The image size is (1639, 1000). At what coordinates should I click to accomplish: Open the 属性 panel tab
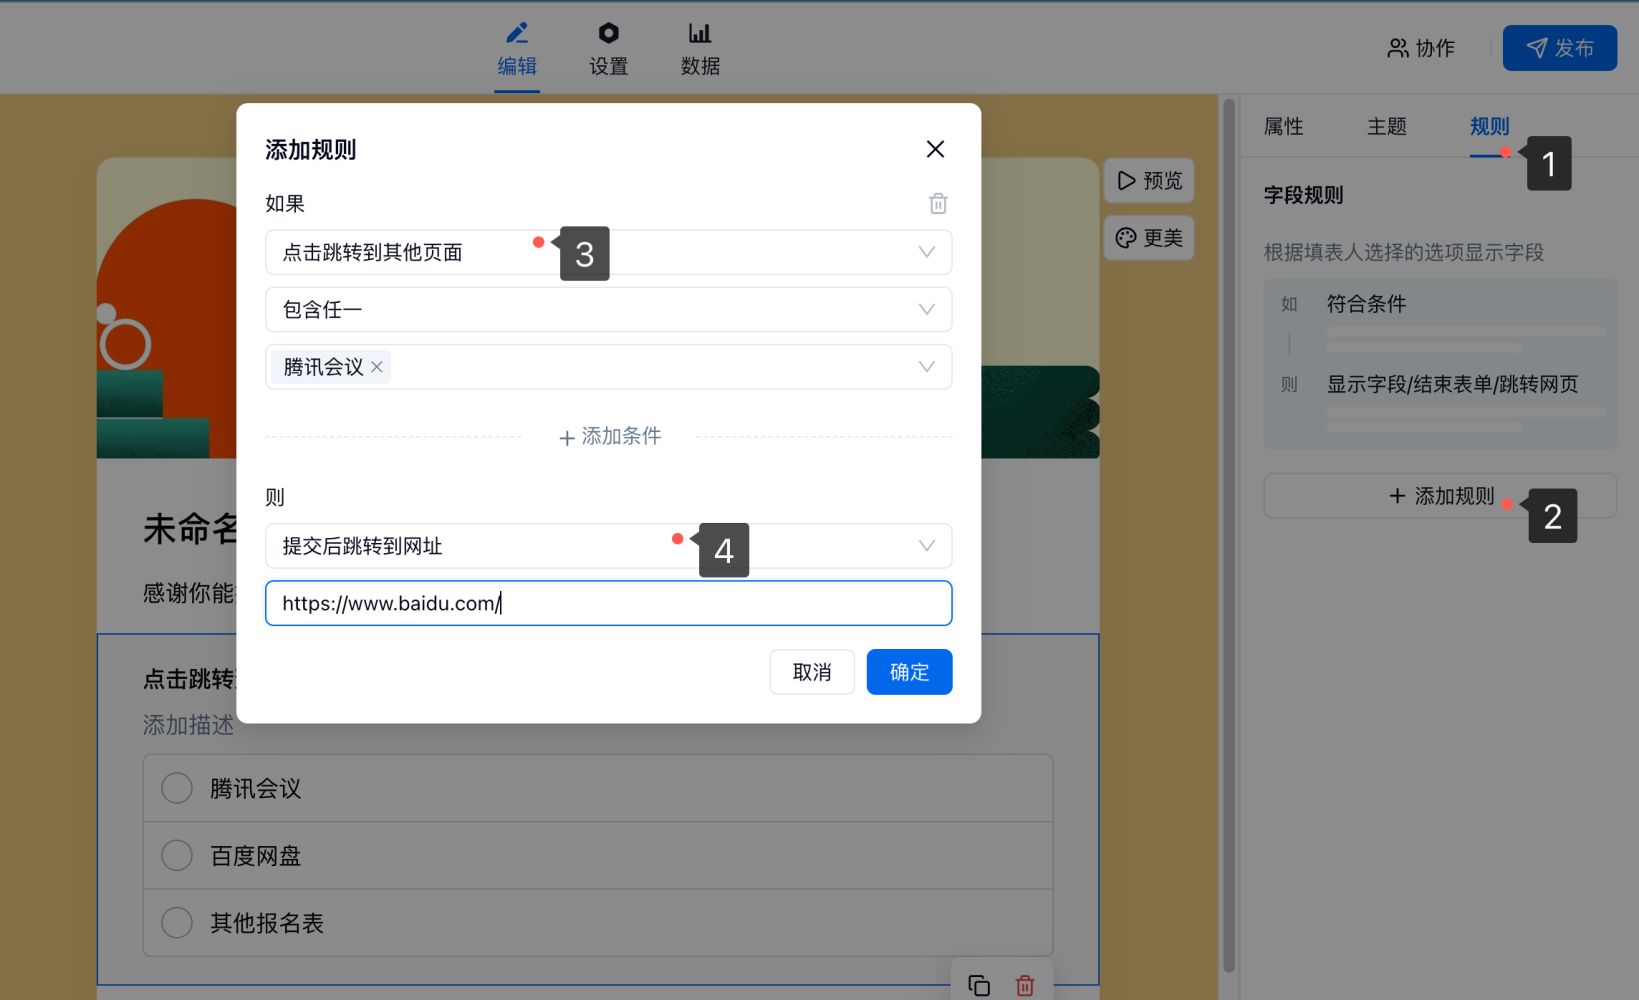(x=1283, y=127)
